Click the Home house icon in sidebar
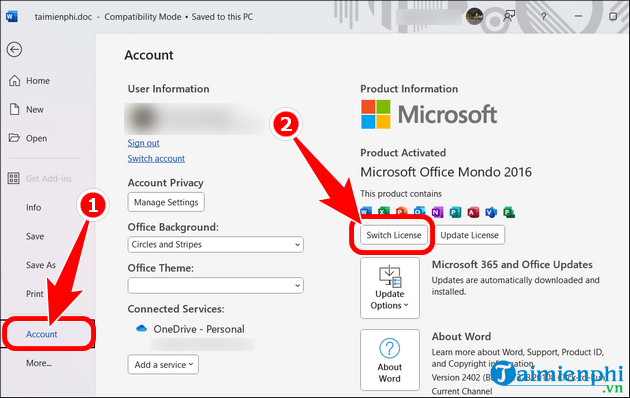Screen dimensions: 630x398 (x=14, y=80)
